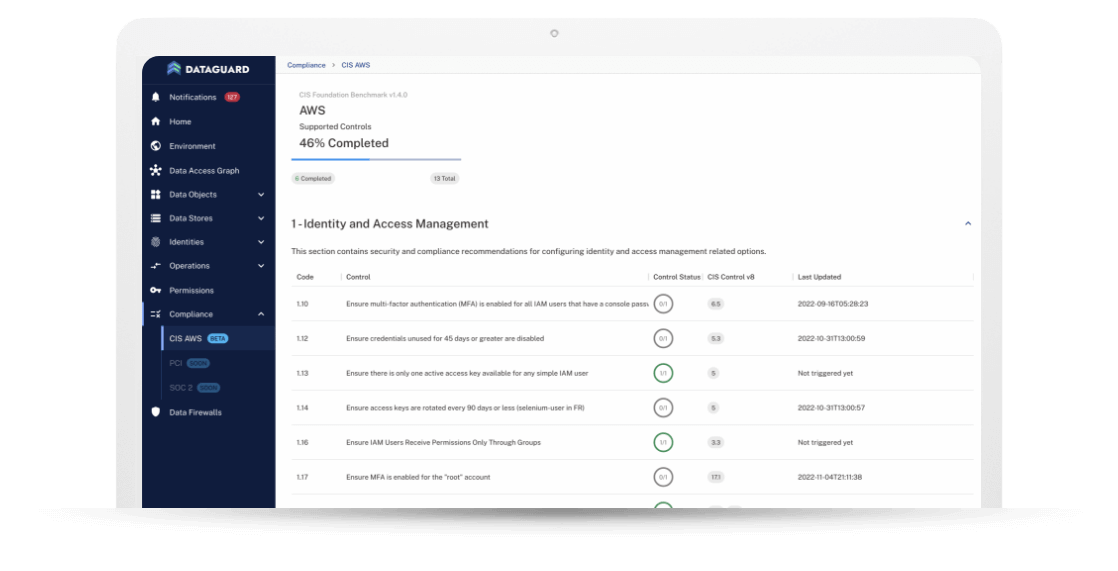Click status circle for control 1.10
1118x571 pixels.
click(663, 304)
